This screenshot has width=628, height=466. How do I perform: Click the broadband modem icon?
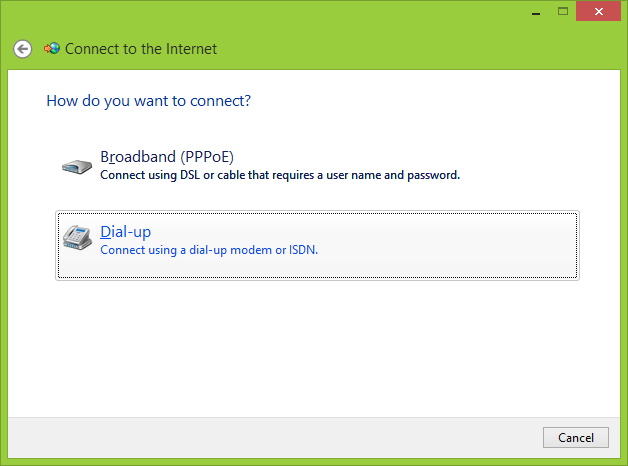click(76, 166)
